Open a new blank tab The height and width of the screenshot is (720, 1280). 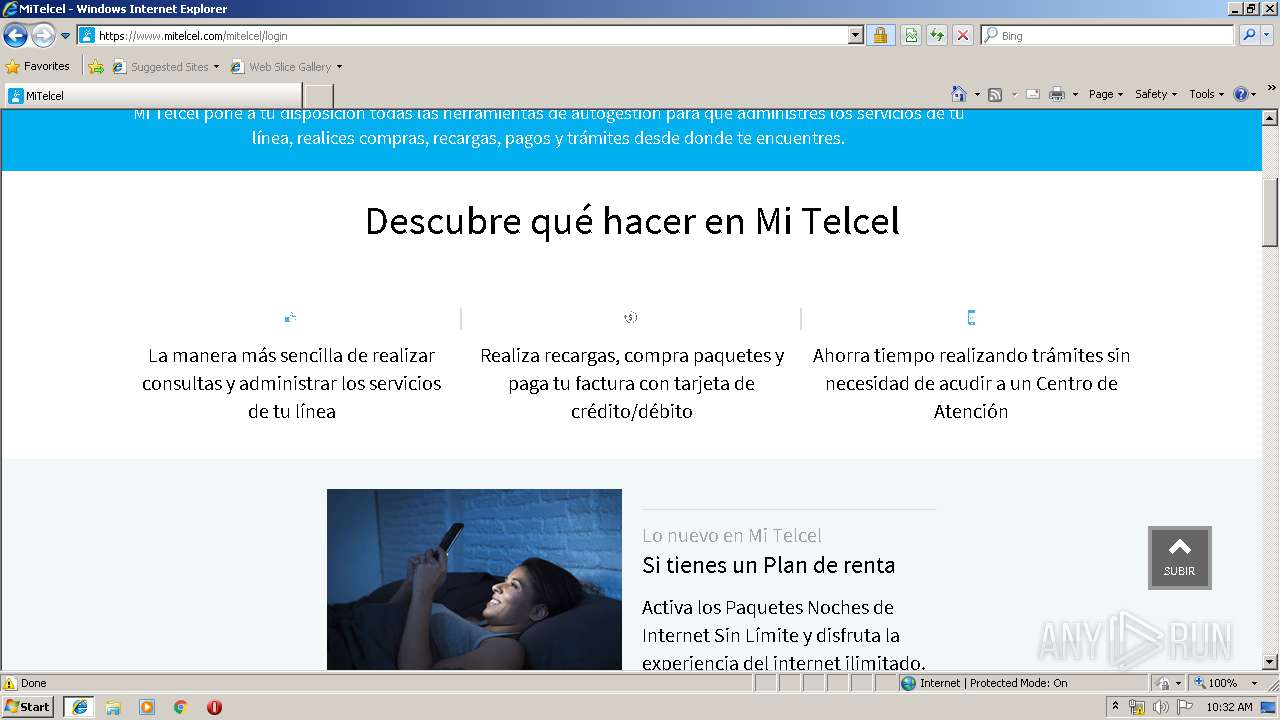[318, 95]
